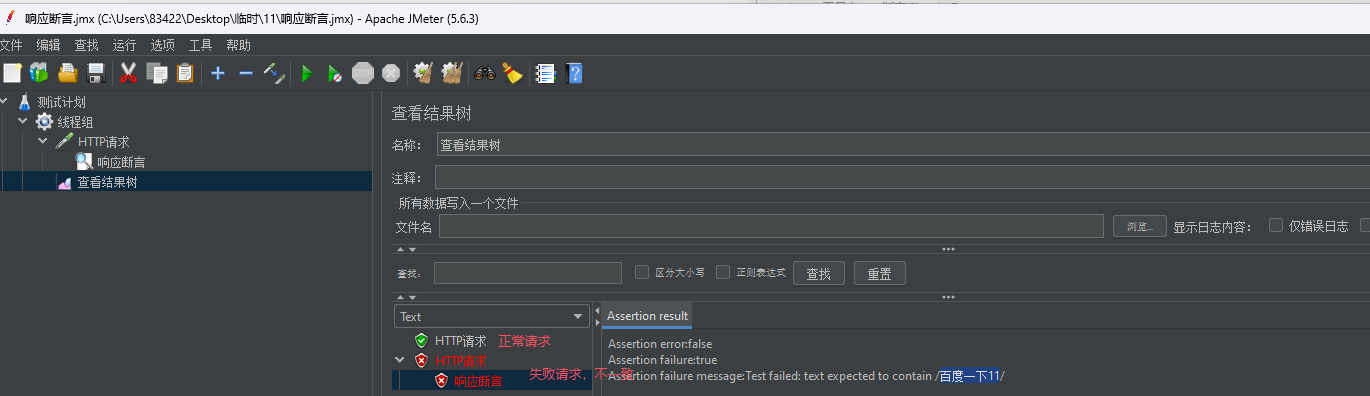Cut selection with the scissors icon
1370x396 pixels.
point(128,73)
